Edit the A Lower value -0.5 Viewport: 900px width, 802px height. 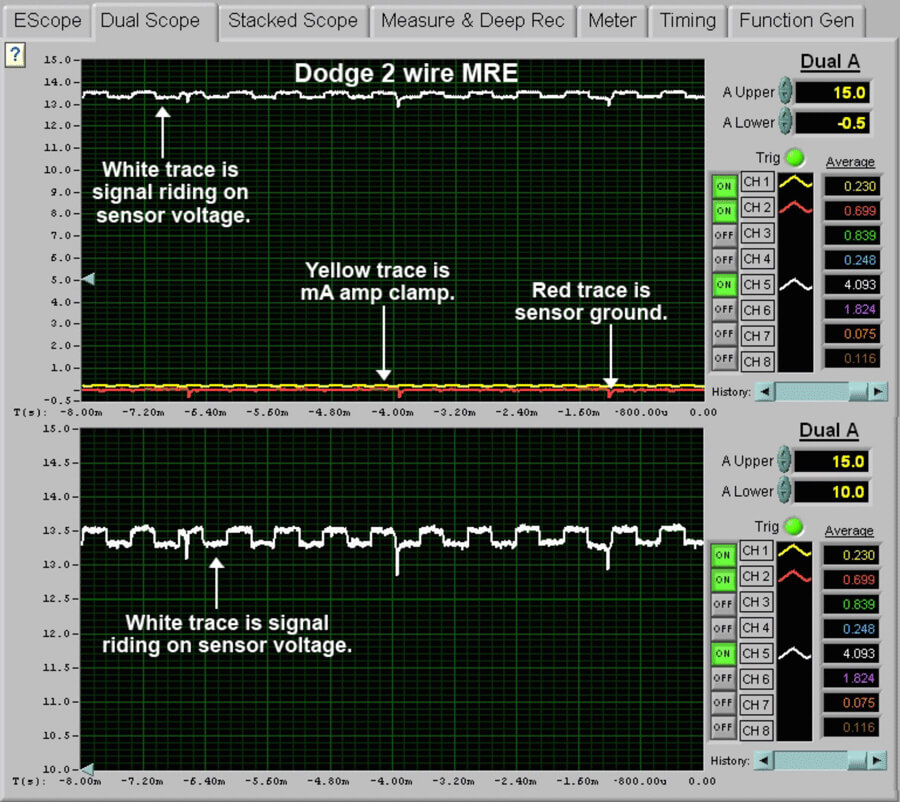click(x=832, y=123)
